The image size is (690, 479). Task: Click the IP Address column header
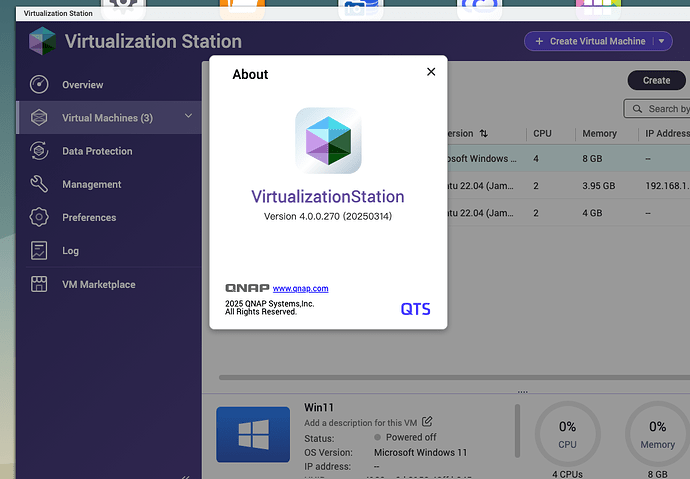tap(667, 133)
